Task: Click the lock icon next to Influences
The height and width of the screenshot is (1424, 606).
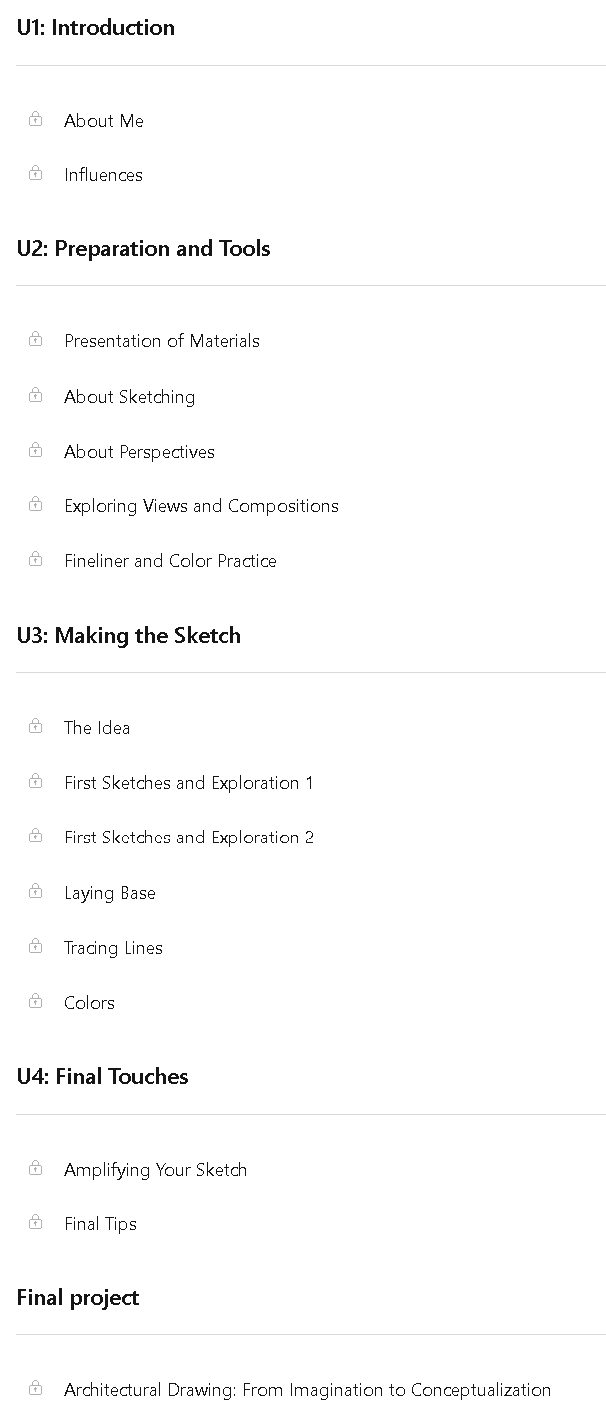Action: coord(36,173)
